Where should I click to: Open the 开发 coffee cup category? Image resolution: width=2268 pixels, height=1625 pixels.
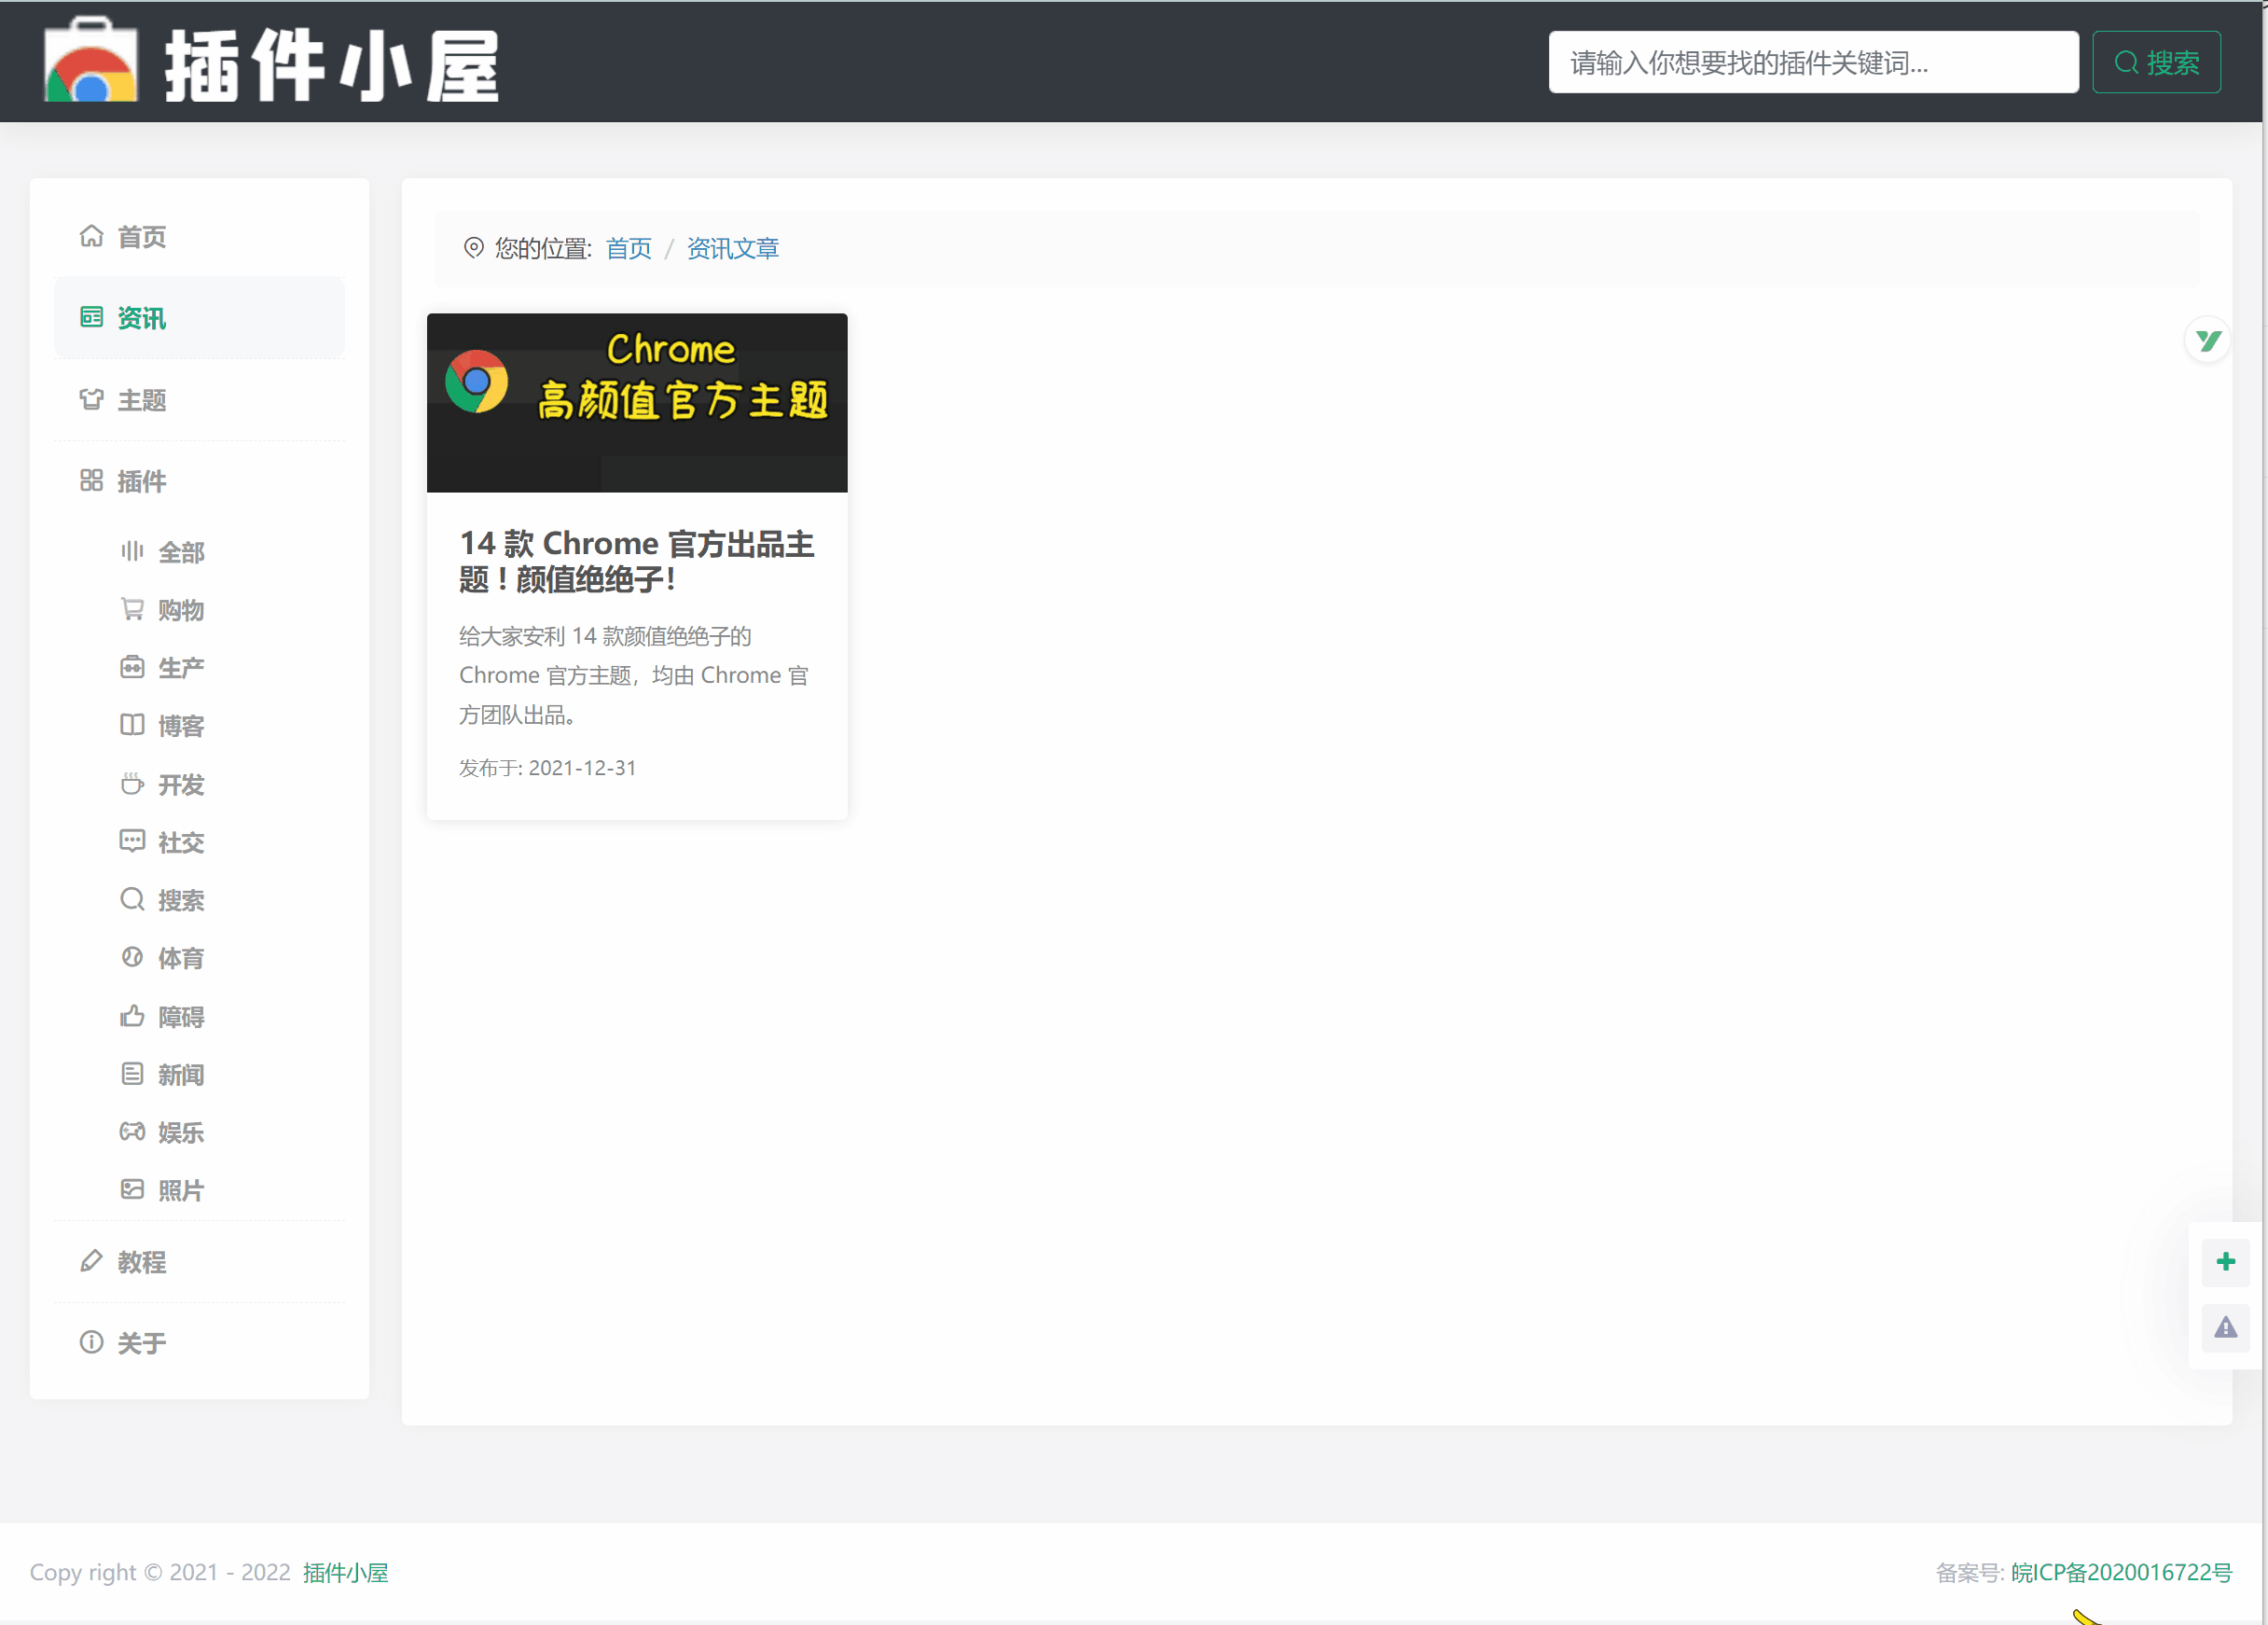(x=180, y=785)
